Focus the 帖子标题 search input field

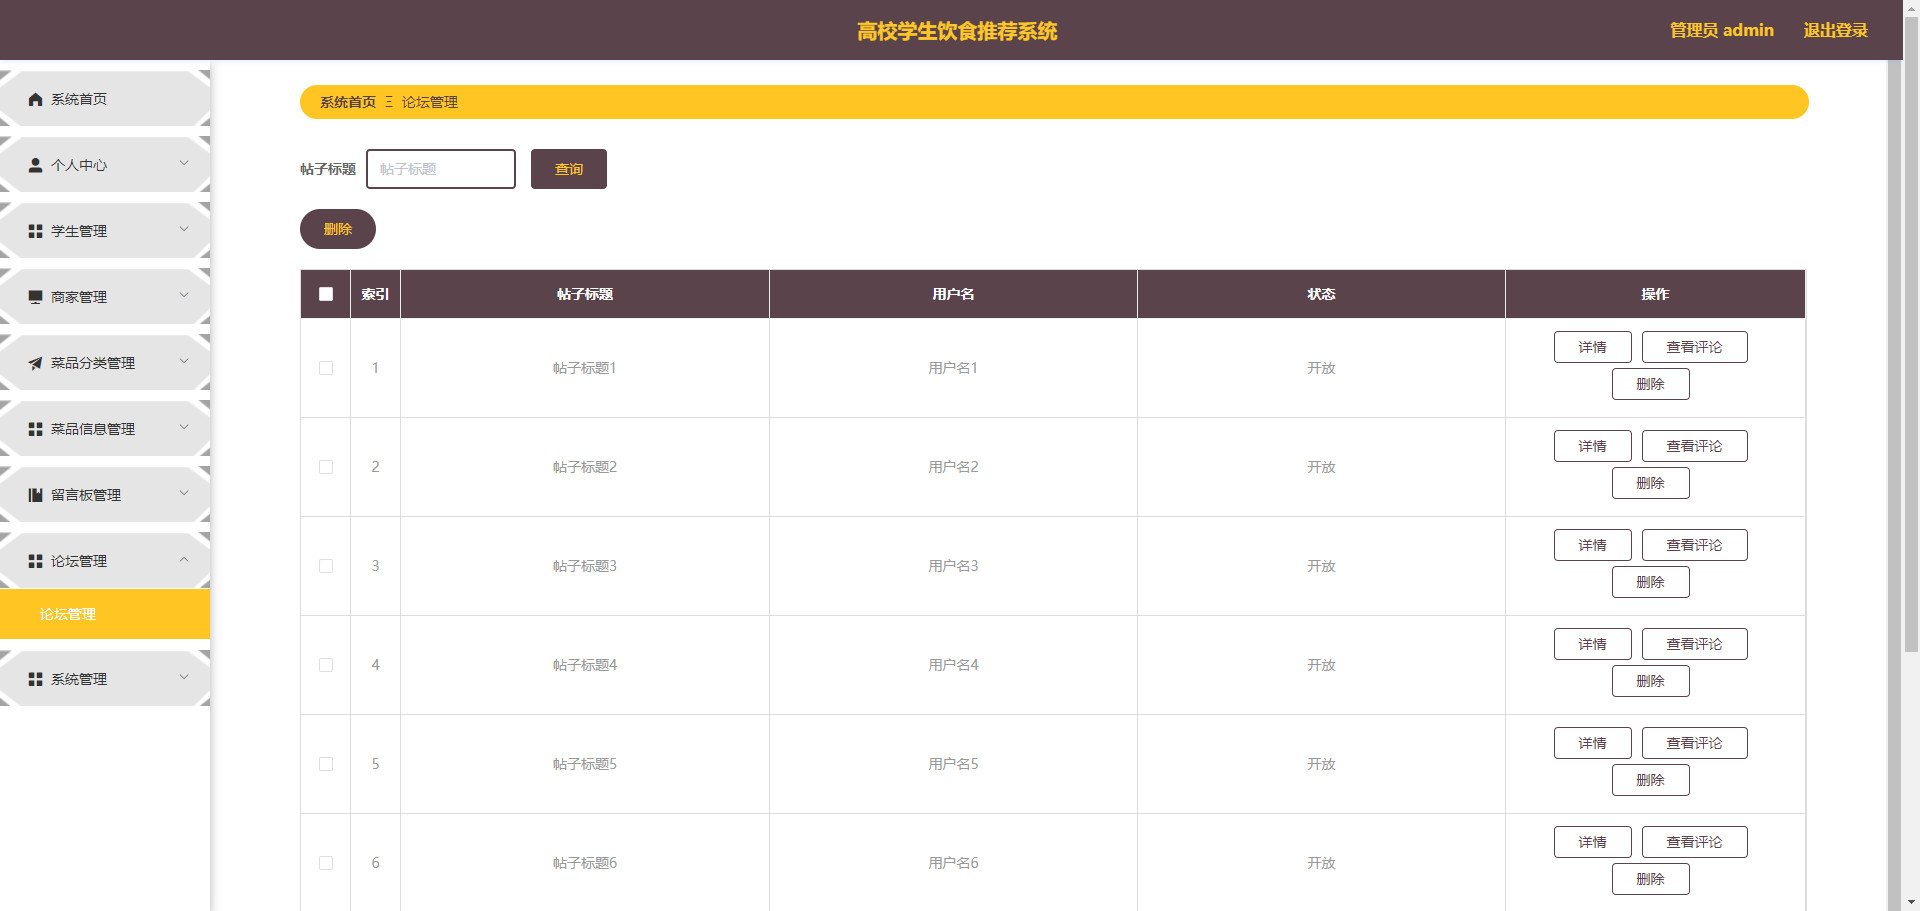point(441,169)
